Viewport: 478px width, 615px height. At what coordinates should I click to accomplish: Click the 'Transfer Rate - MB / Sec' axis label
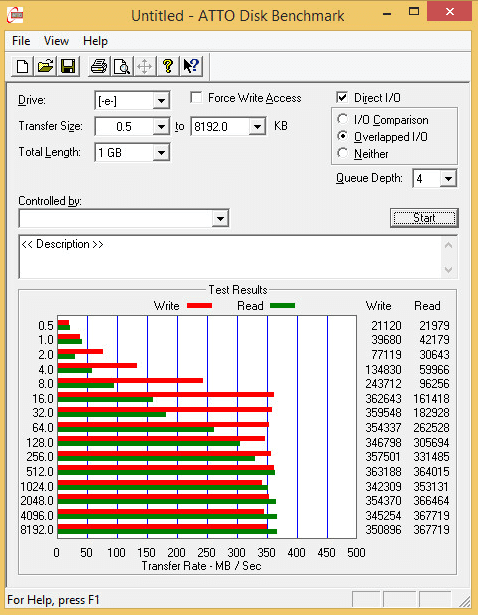(201, 566)
